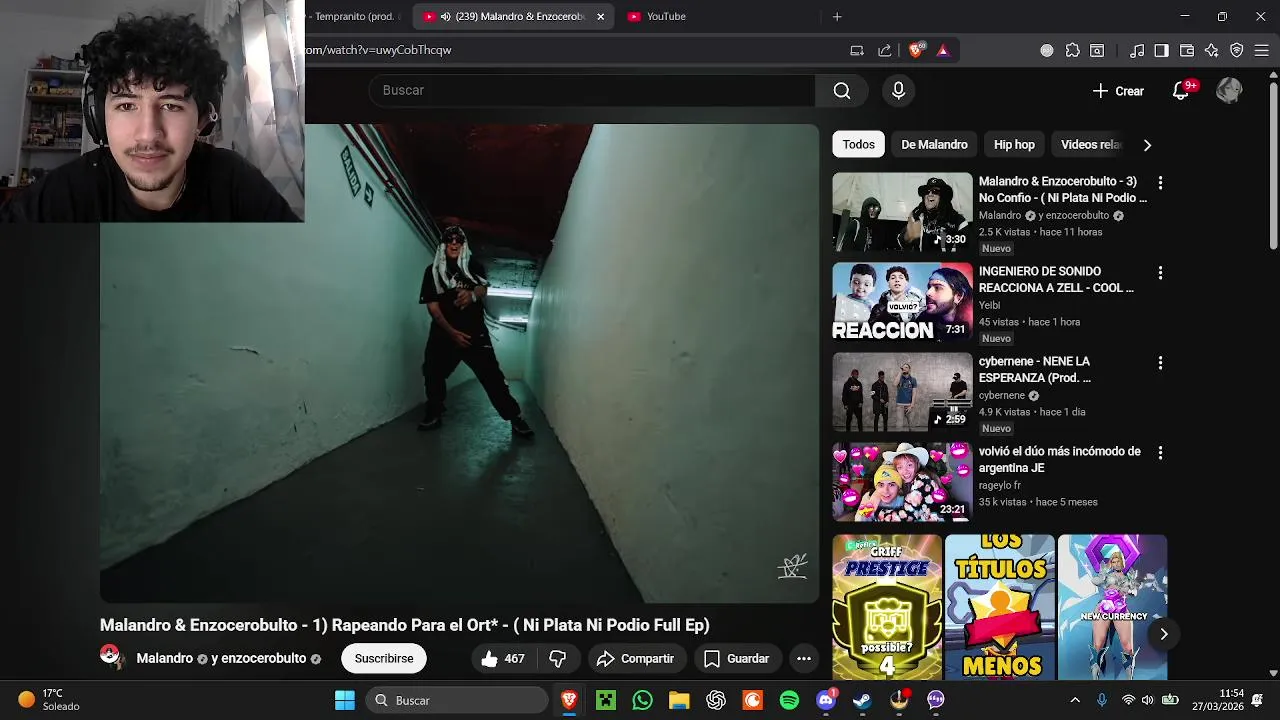Click the Guardar button
This screenshot has width=1280, height=720.
tap(736, 658)
